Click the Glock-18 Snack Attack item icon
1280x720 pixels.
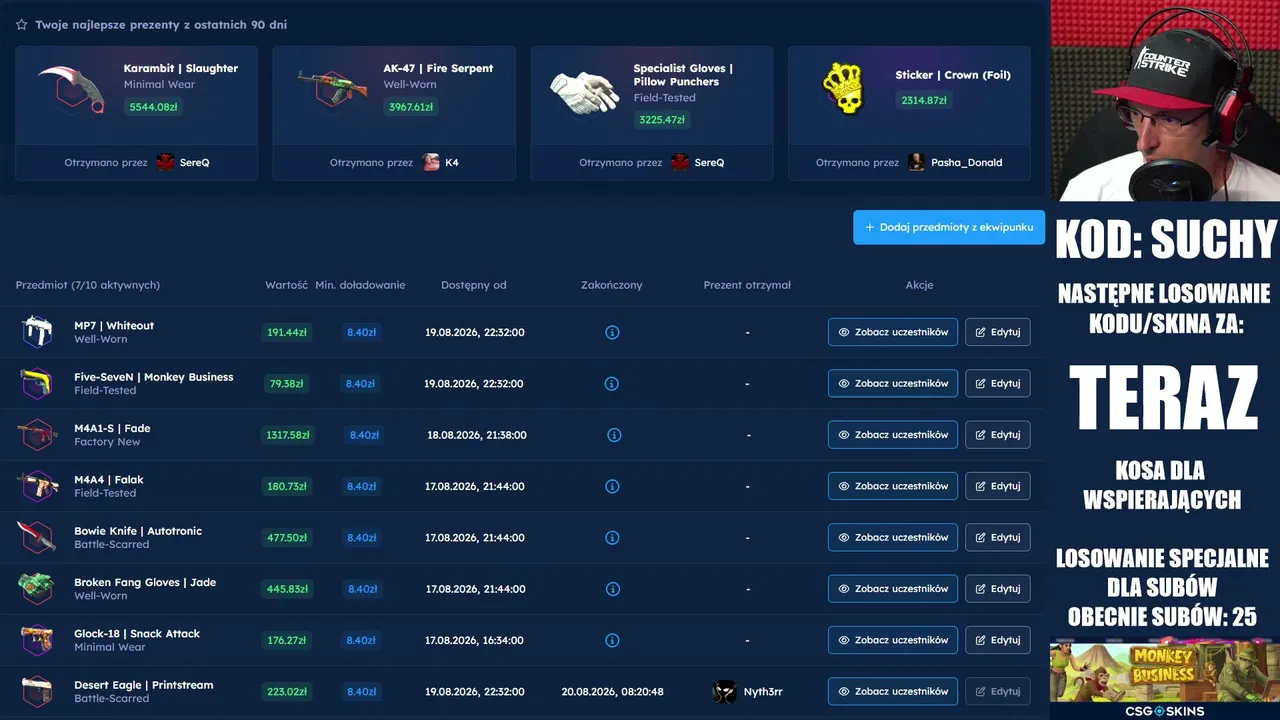[37, 640]
